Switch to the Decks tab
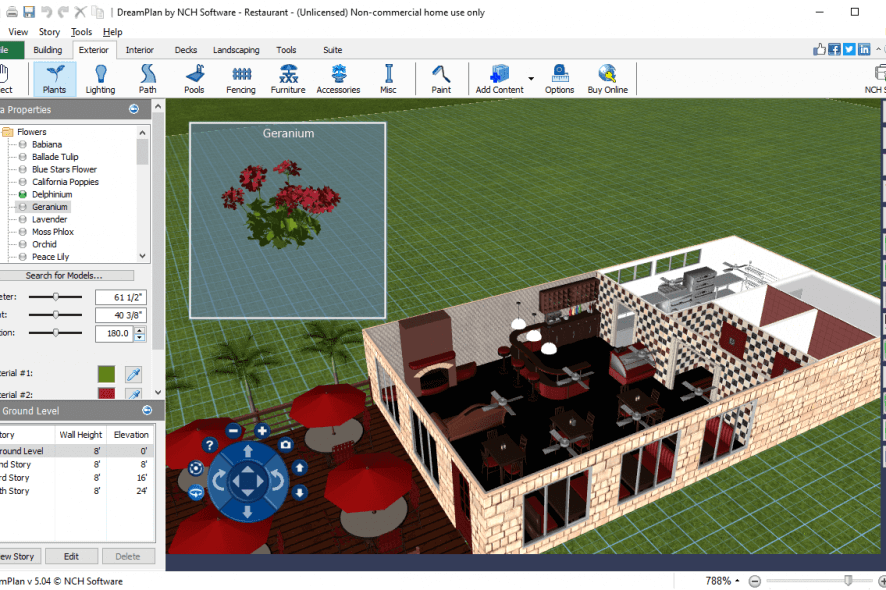 pos(186,50)
